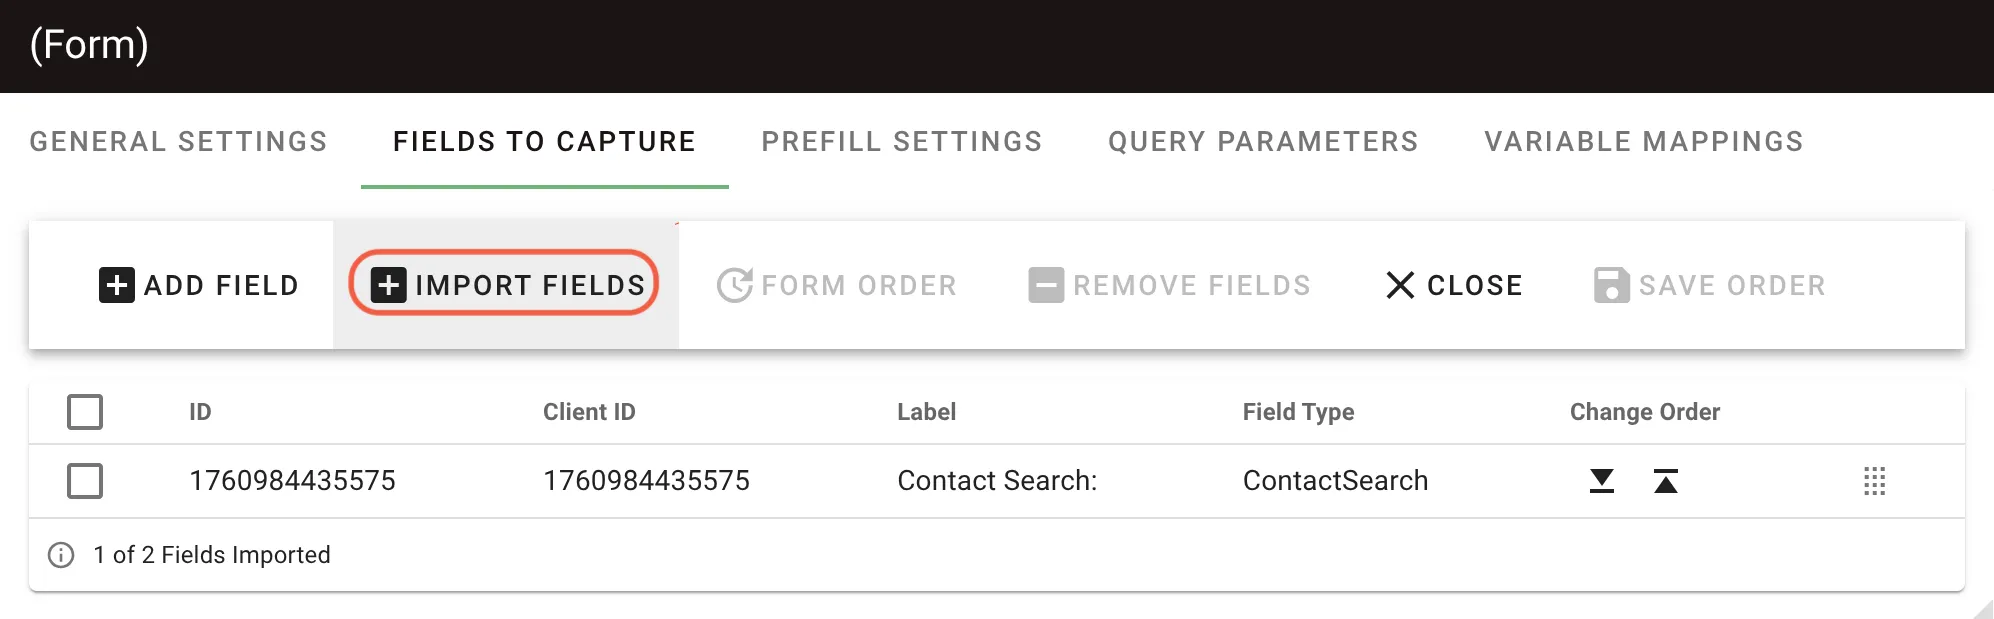
Task: Switch to the Variable Mappings tab
Action: click(1644, 141)
